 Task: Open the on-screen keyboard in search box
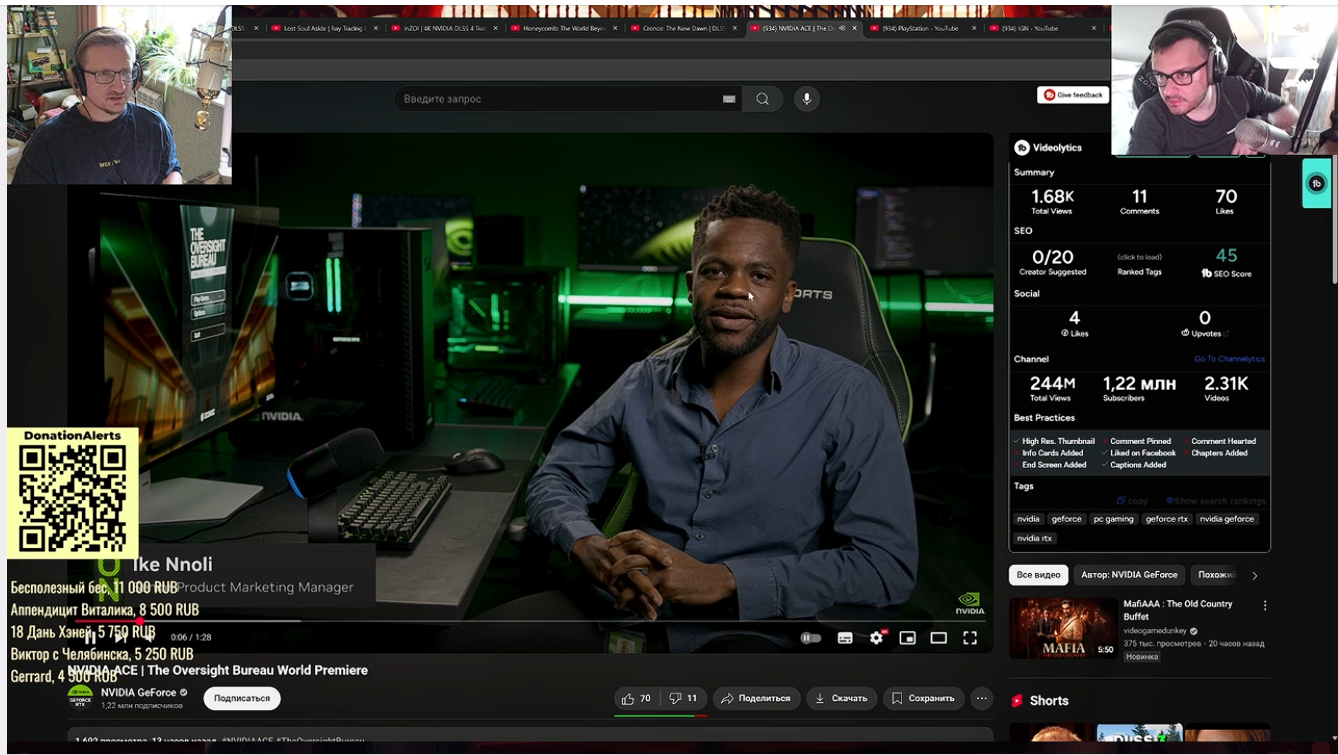[x=729, y=99]
